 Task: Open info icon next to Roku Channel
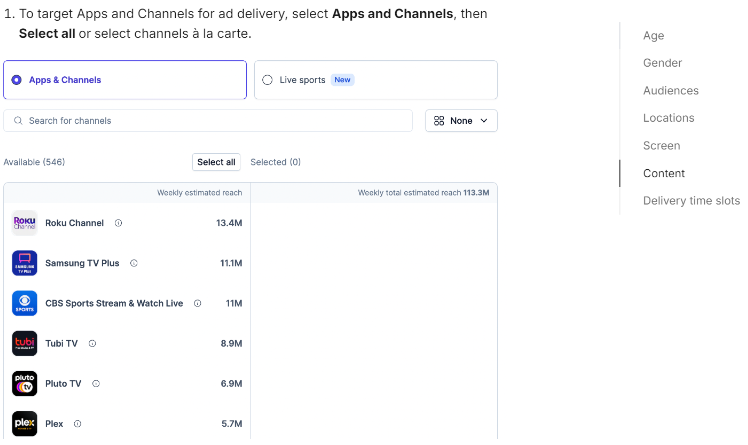pos(118,223)
